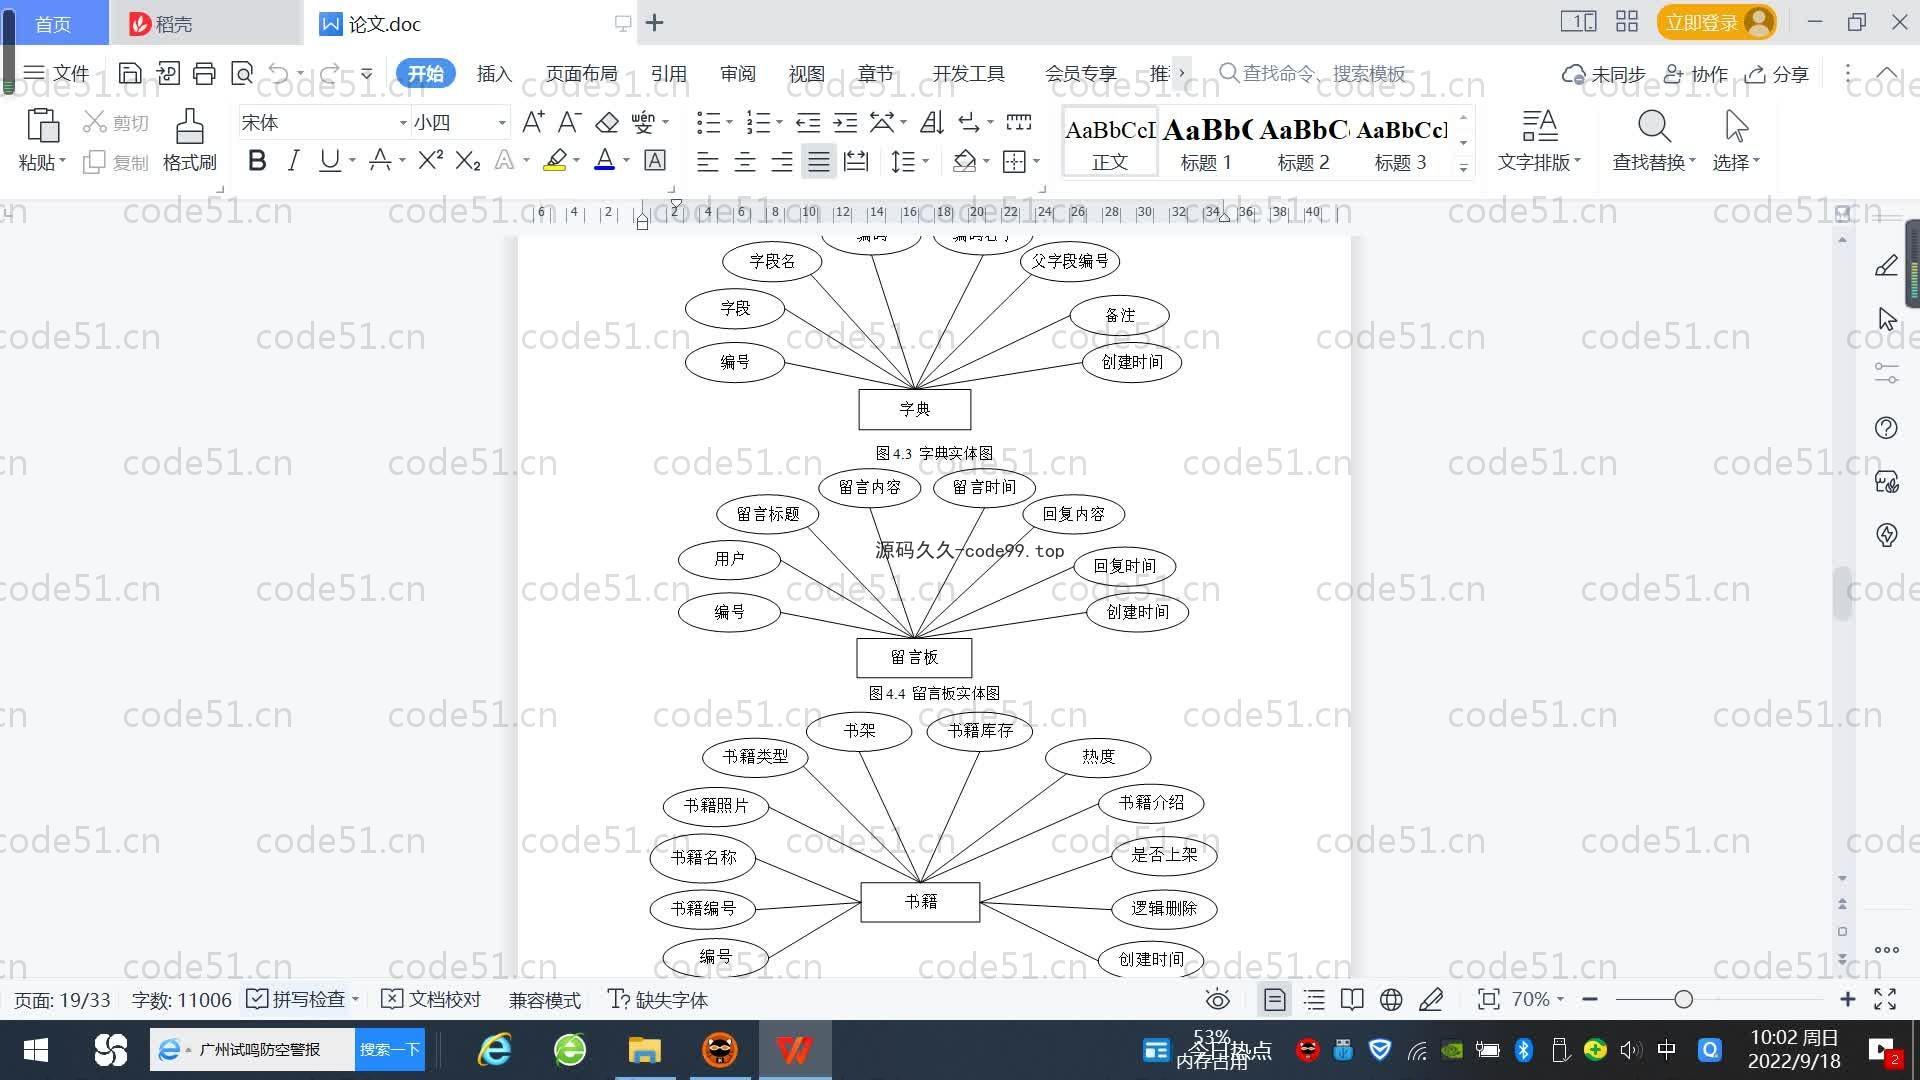The width and height of the screenshot is (1920, 1080).
Task: Open Windows Start menu
Action: point(36,1050)
